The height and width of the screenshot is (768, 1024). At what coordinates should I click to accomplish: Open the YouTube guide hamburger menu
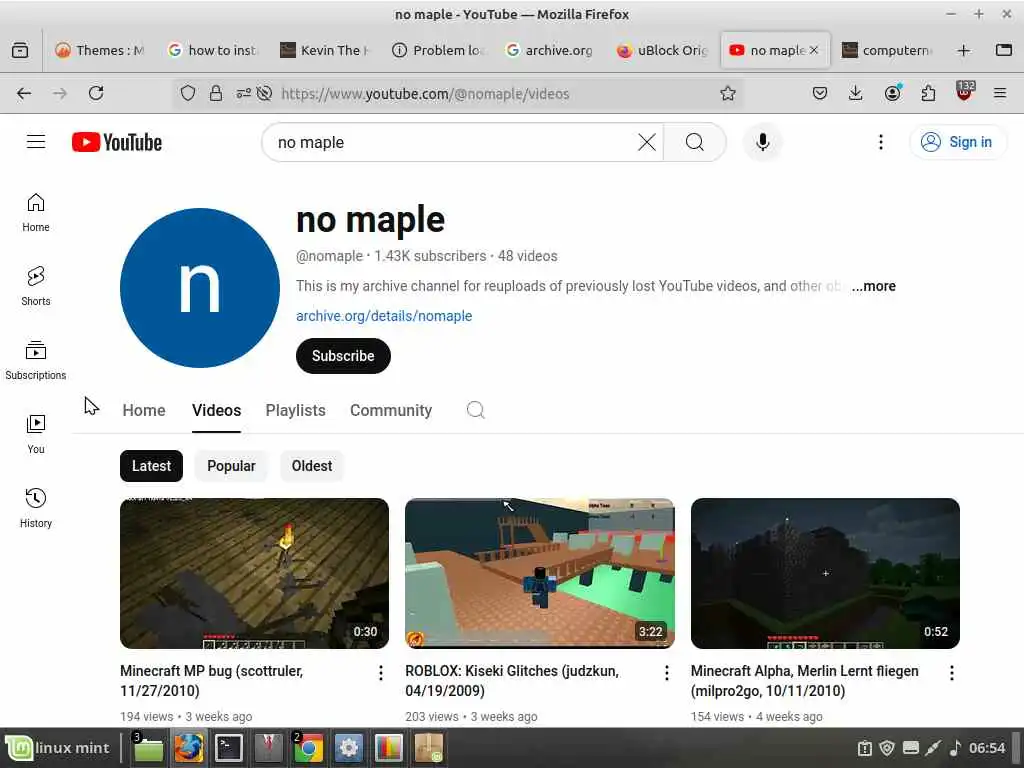(36, 142)
